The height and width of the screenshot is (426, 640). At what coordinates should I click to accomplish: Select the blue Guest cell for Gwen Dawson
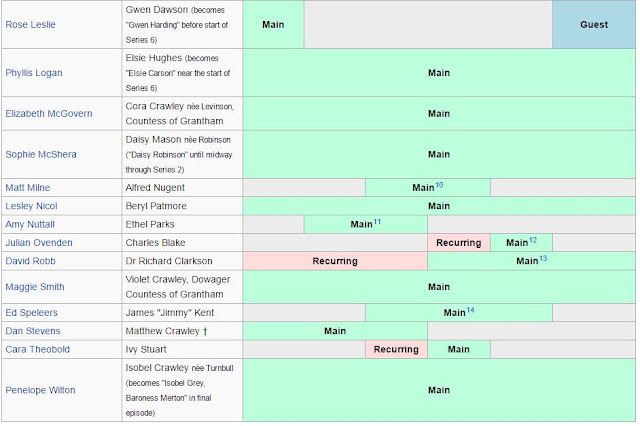click(x=593, y=24)
